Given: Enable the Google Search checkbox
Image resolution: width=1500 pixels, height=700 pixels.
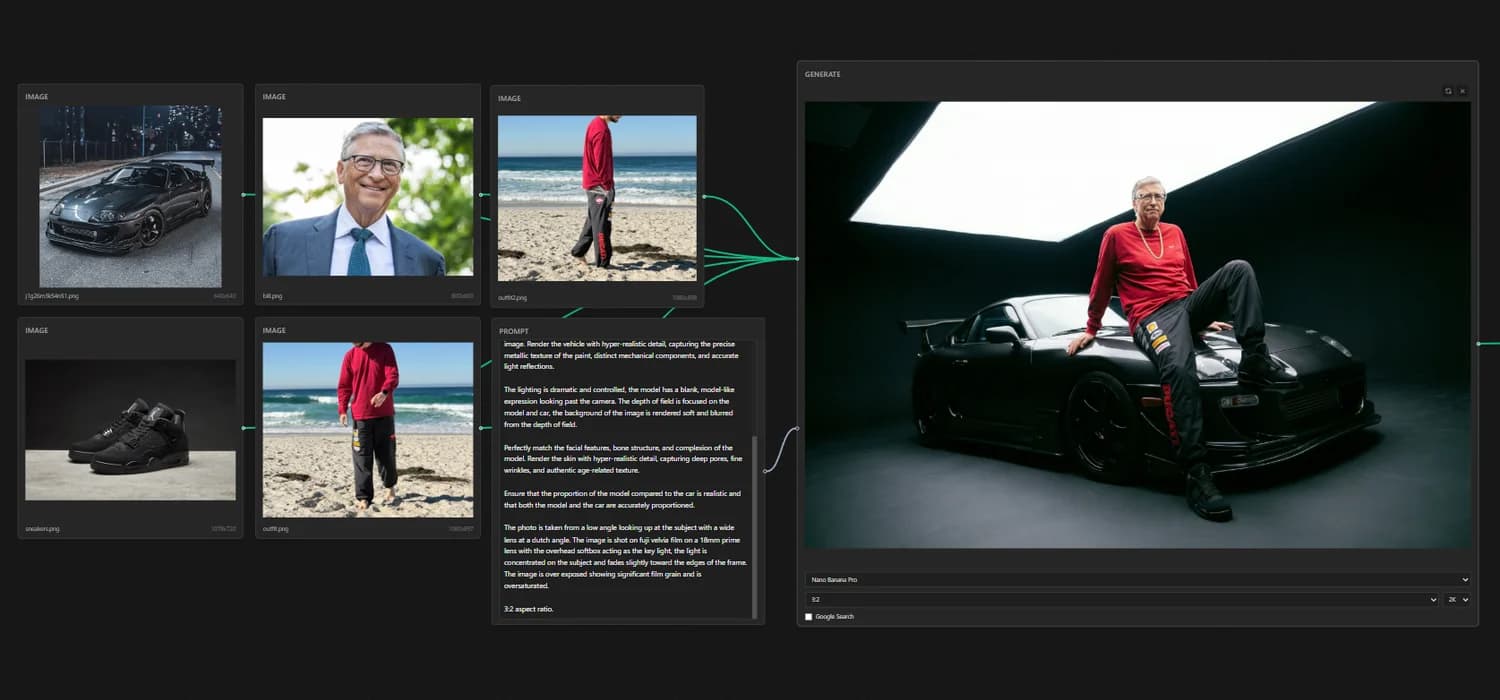Looking at the screenshot, I should [809, 617].
